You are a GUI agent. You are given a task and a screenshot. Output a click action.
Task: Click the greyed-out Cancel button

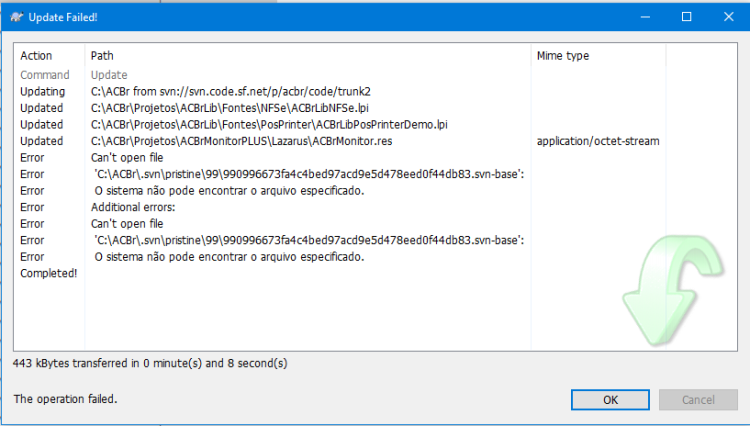point(698,400)
